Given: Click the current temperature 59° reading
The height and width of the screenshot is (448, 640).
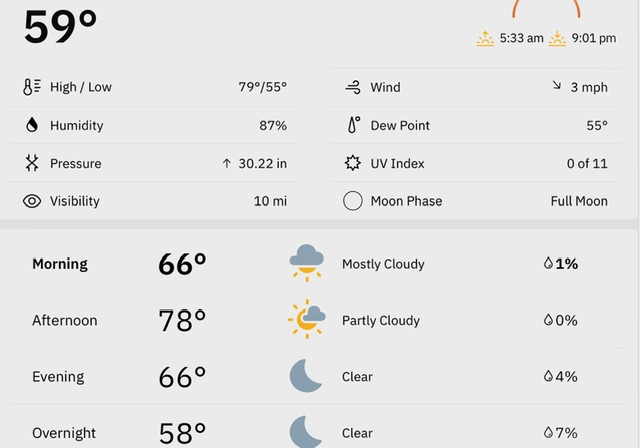Looking at the screenshot, I should 60,26.
